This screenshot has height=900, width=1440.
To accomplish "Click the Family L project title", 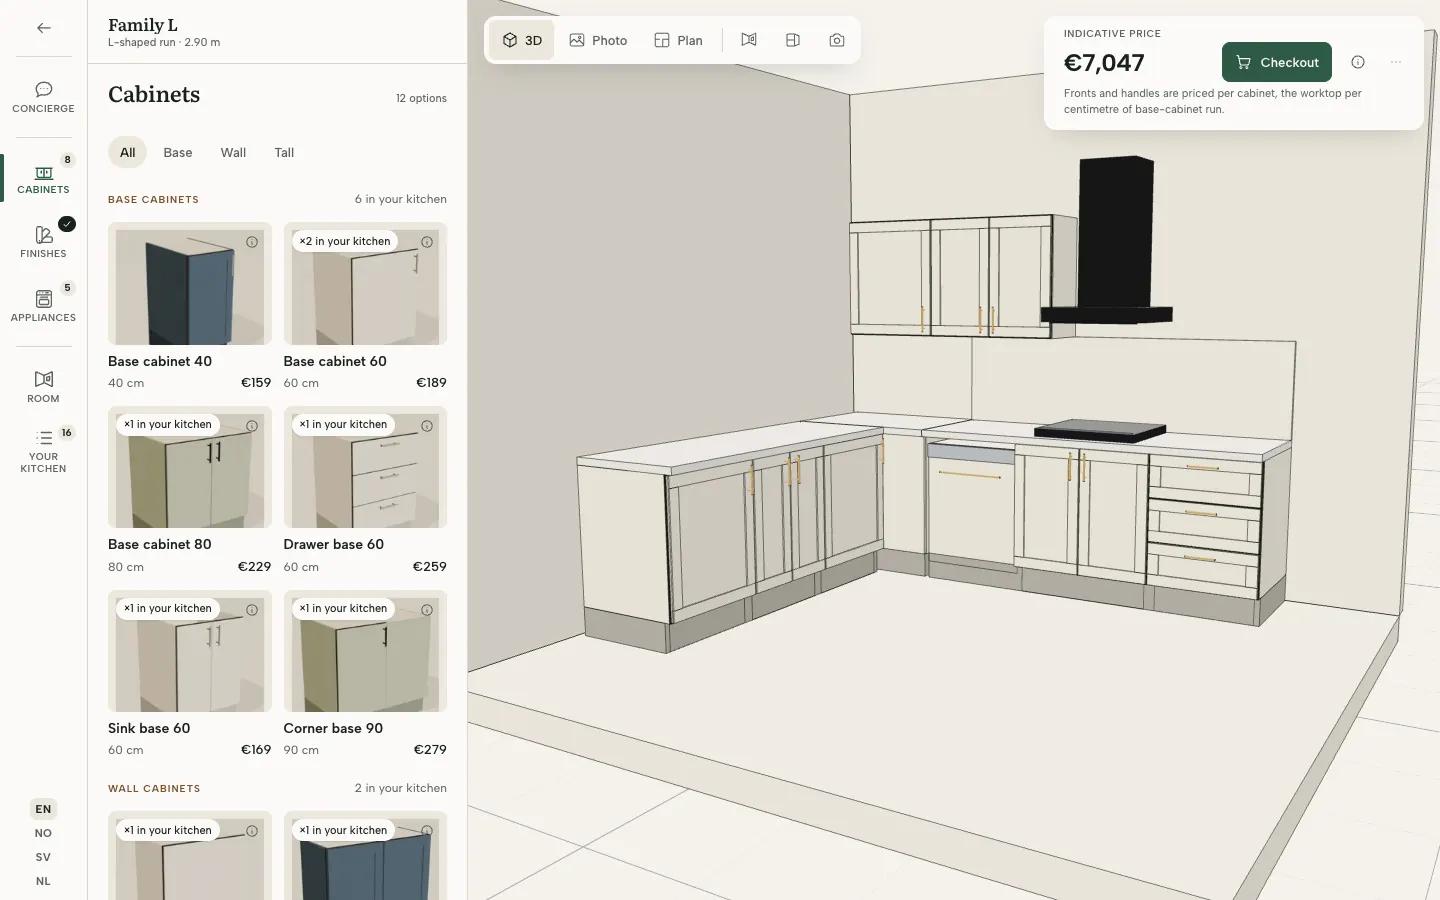I will click(143, 25).
